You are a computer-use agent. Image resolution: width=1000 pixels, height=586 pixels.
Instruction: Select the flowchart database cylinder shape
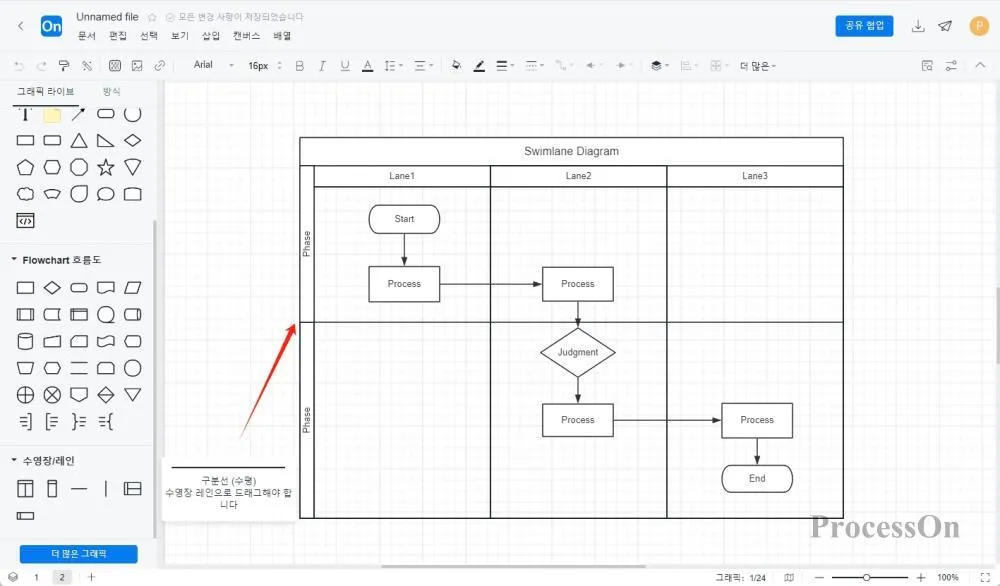pos(26,341)
